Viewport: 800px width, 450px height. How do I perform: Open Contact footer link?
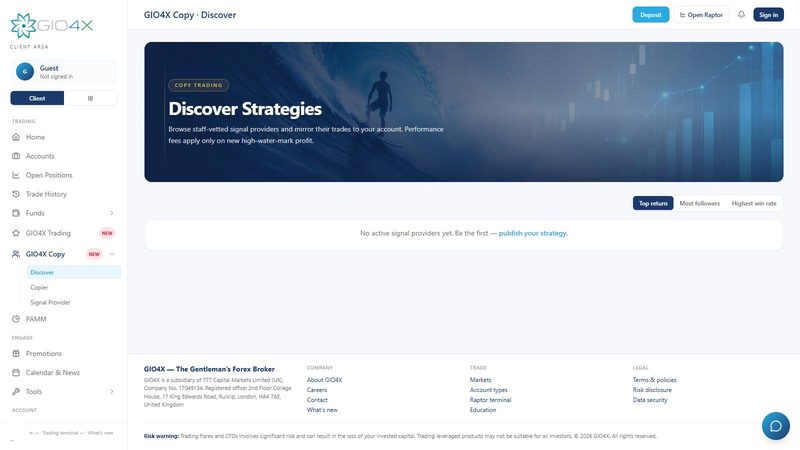click(x=317, y=400)
